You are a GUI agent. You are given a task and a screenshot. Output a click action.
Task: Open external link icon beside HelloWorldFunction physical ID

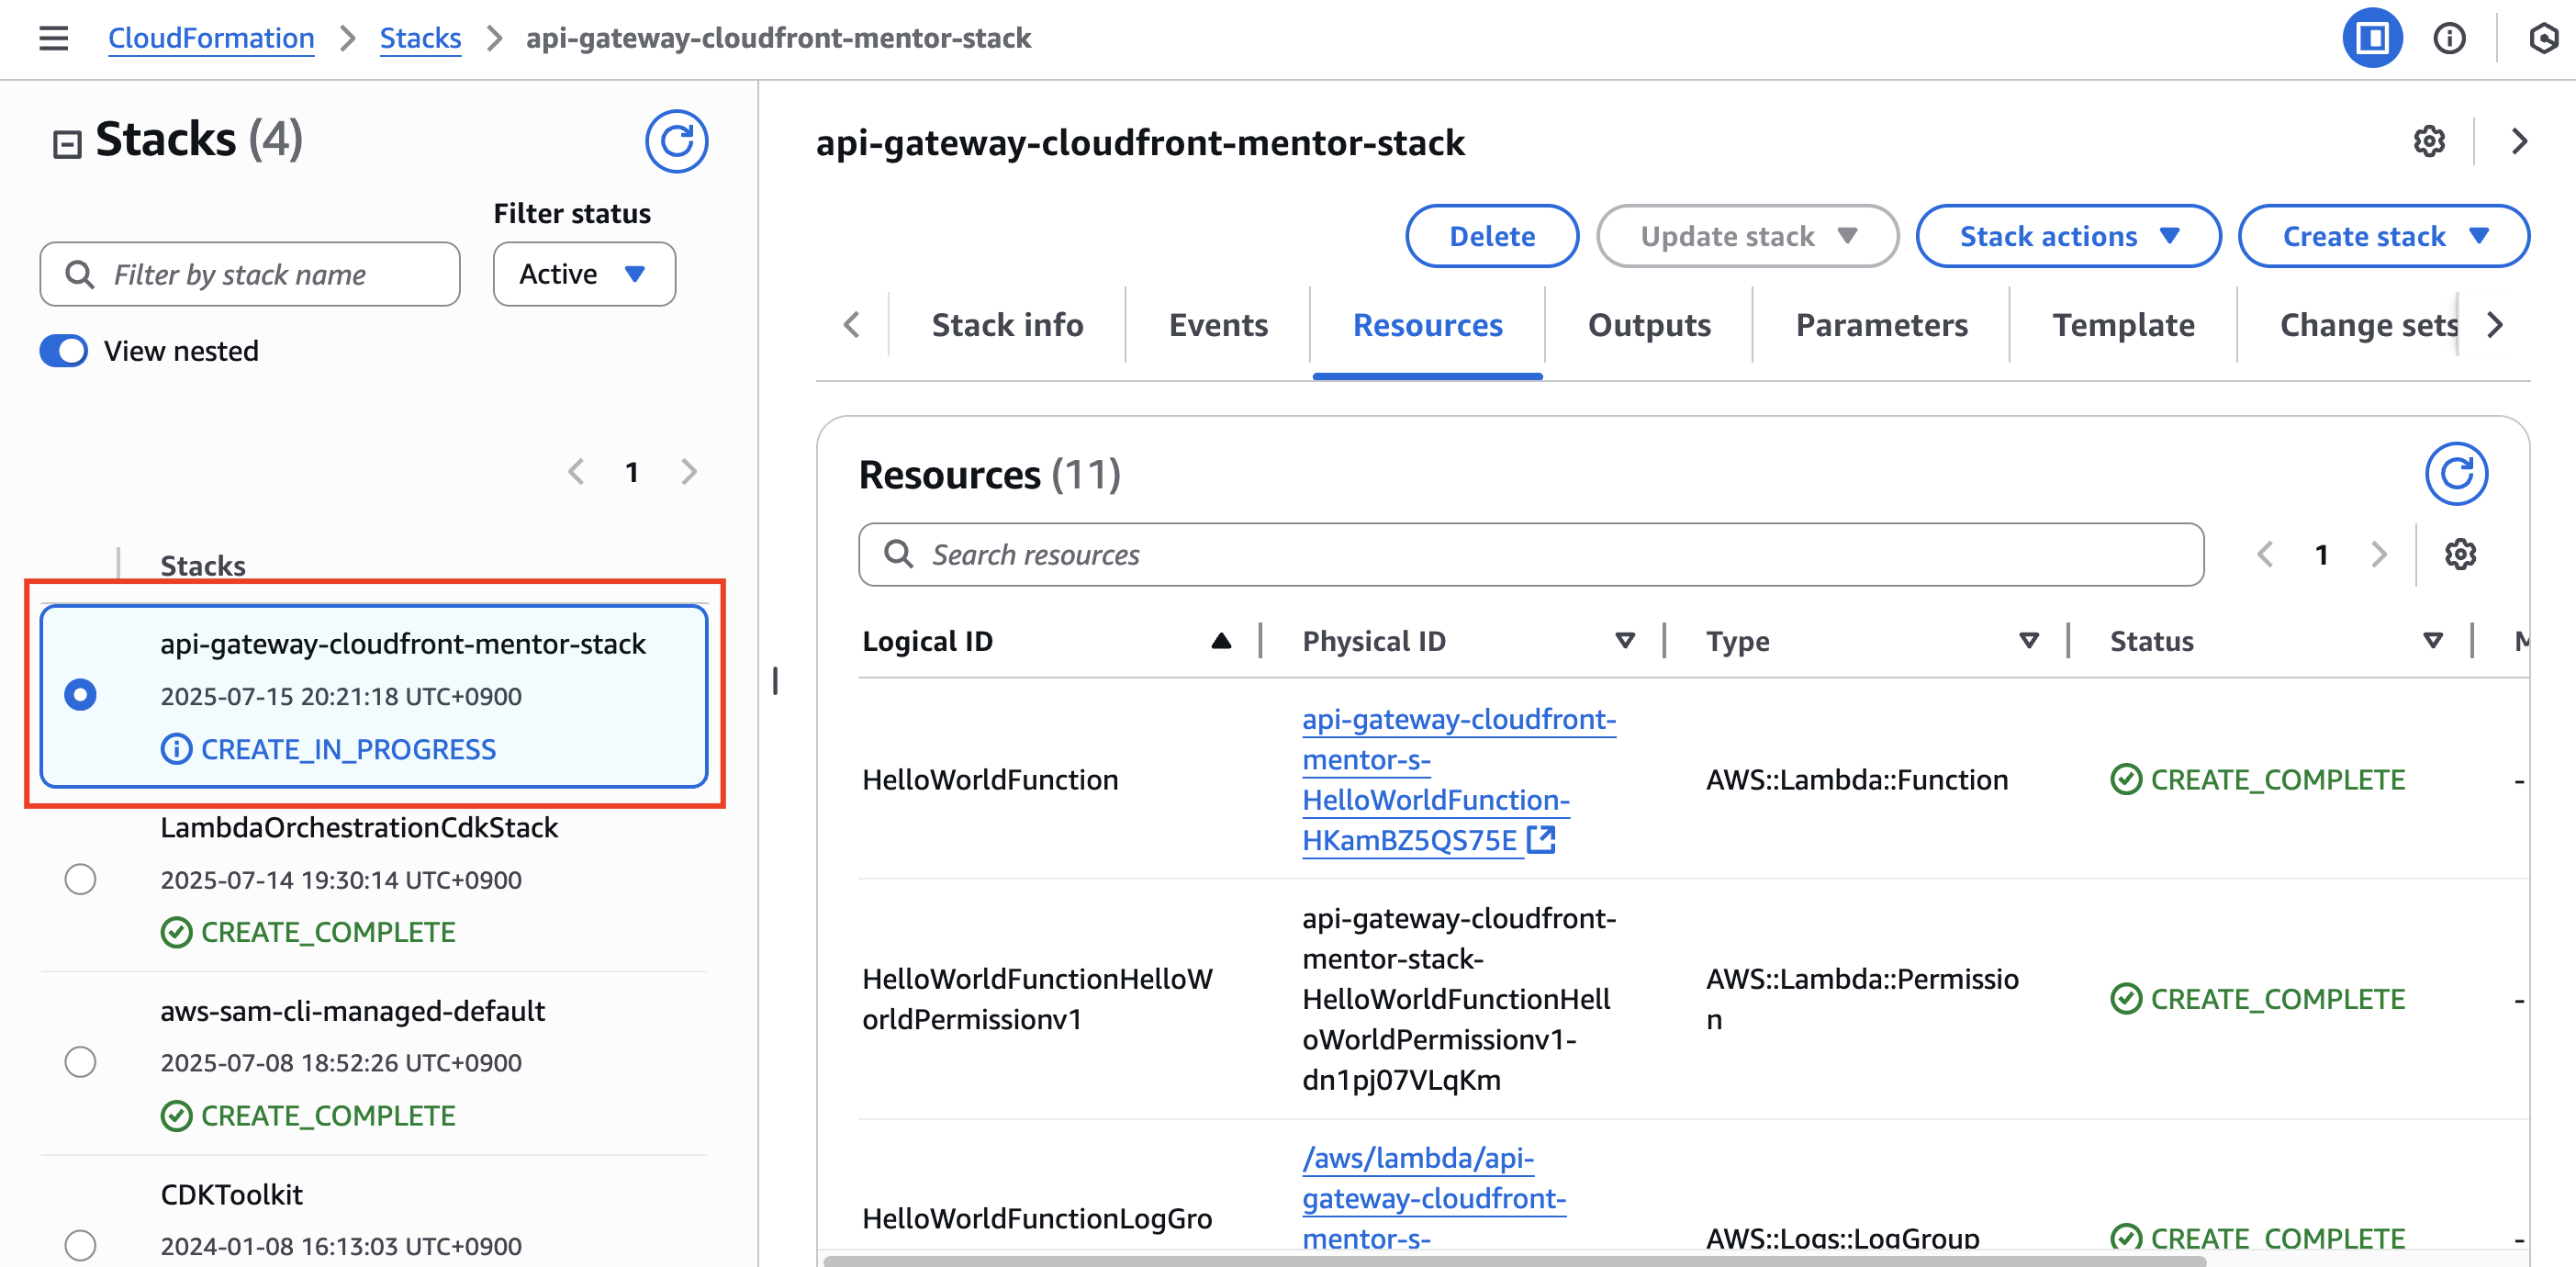[1541, 840]
